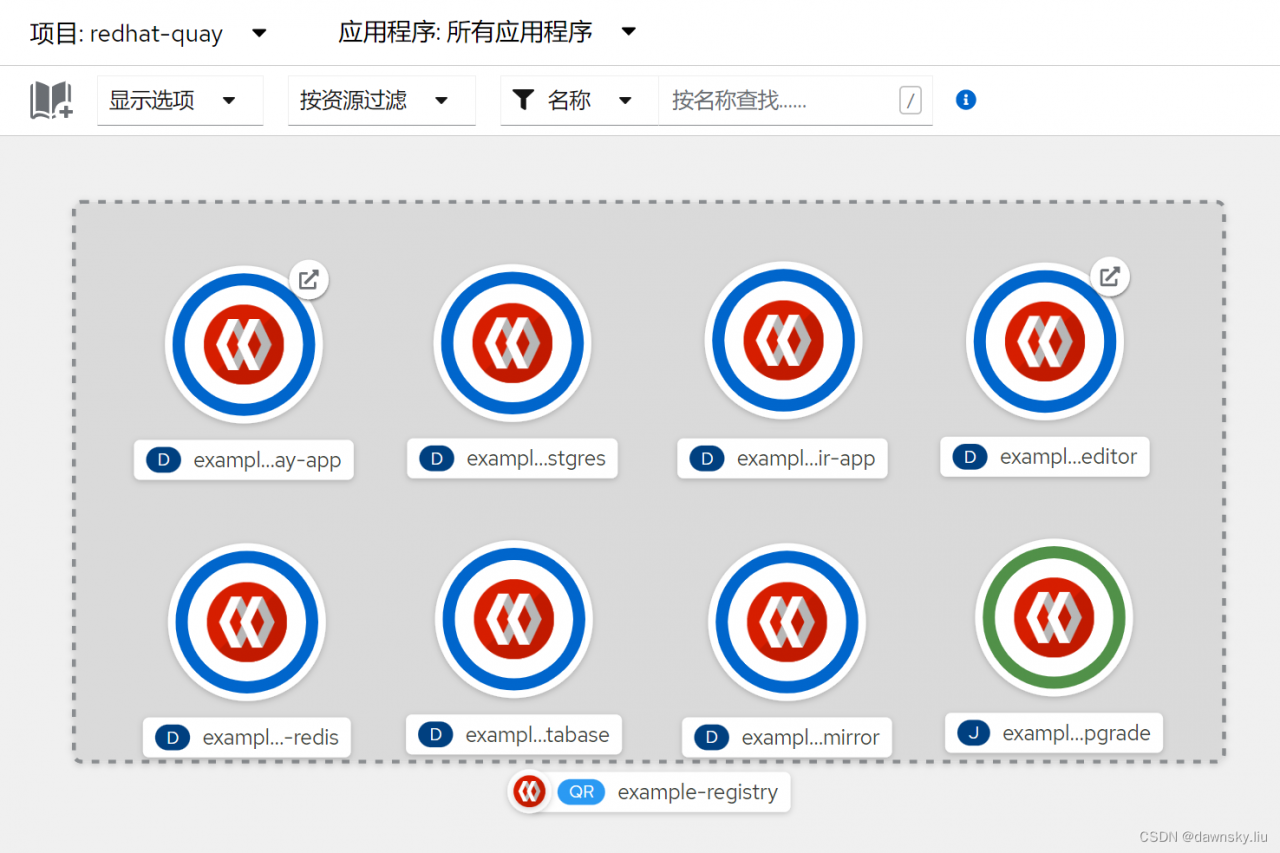Select the exampl...editor deployment node circle

1045,341
